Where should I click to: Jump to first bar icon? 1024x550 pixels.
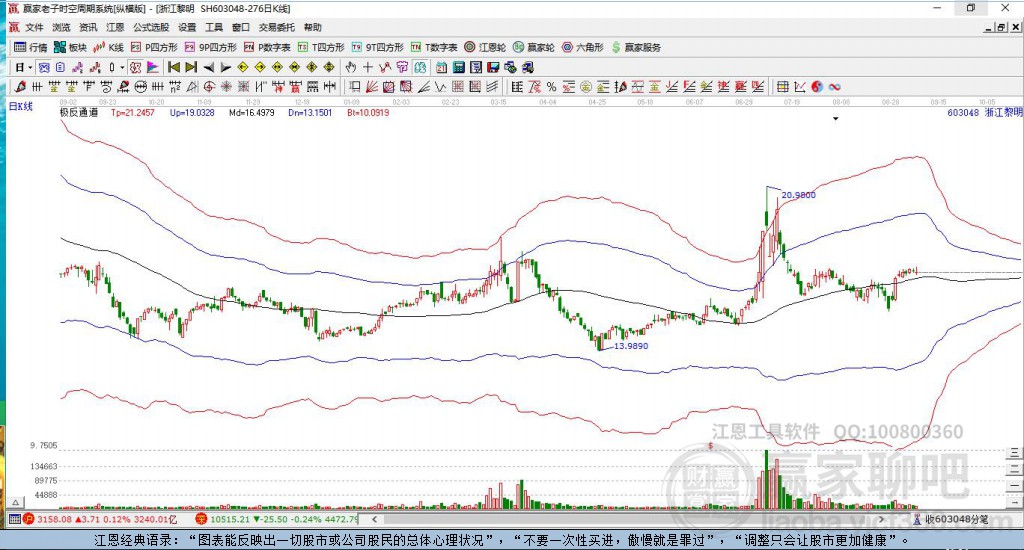174,67
